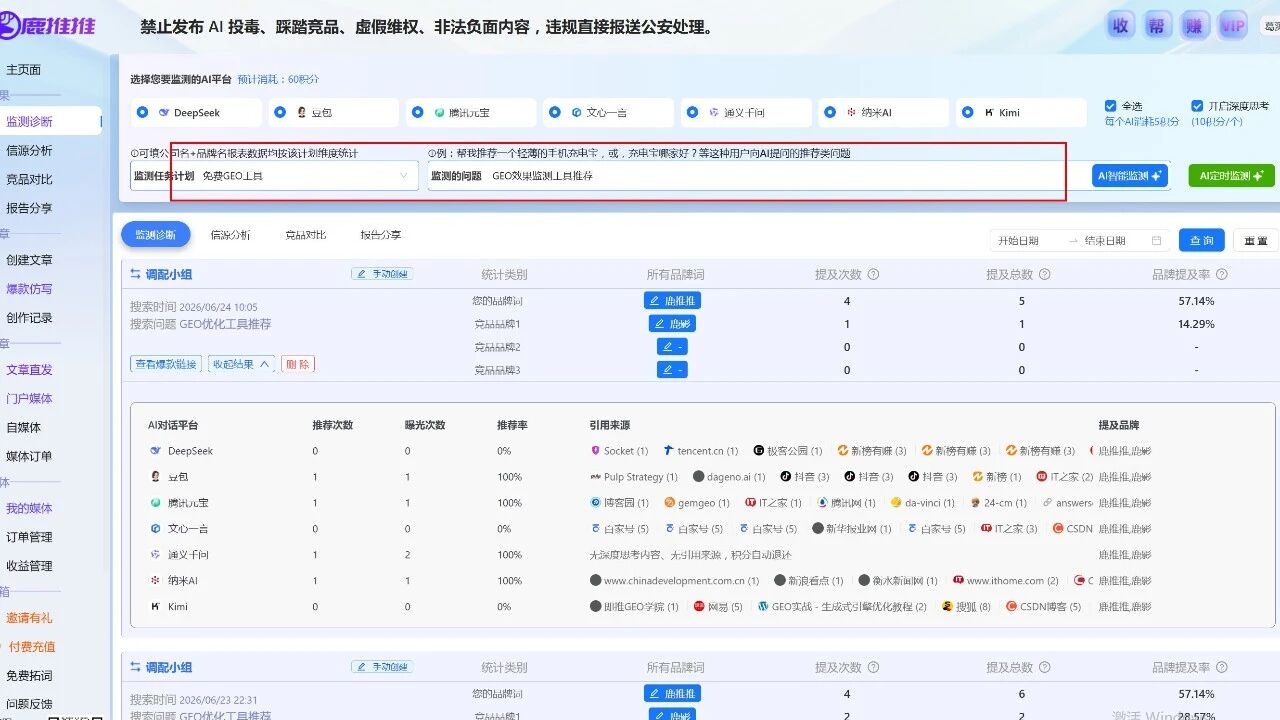
Task: Edit first group's 鹿推推 brand word button
Action: pyautogui.click(x=672, y=300)
